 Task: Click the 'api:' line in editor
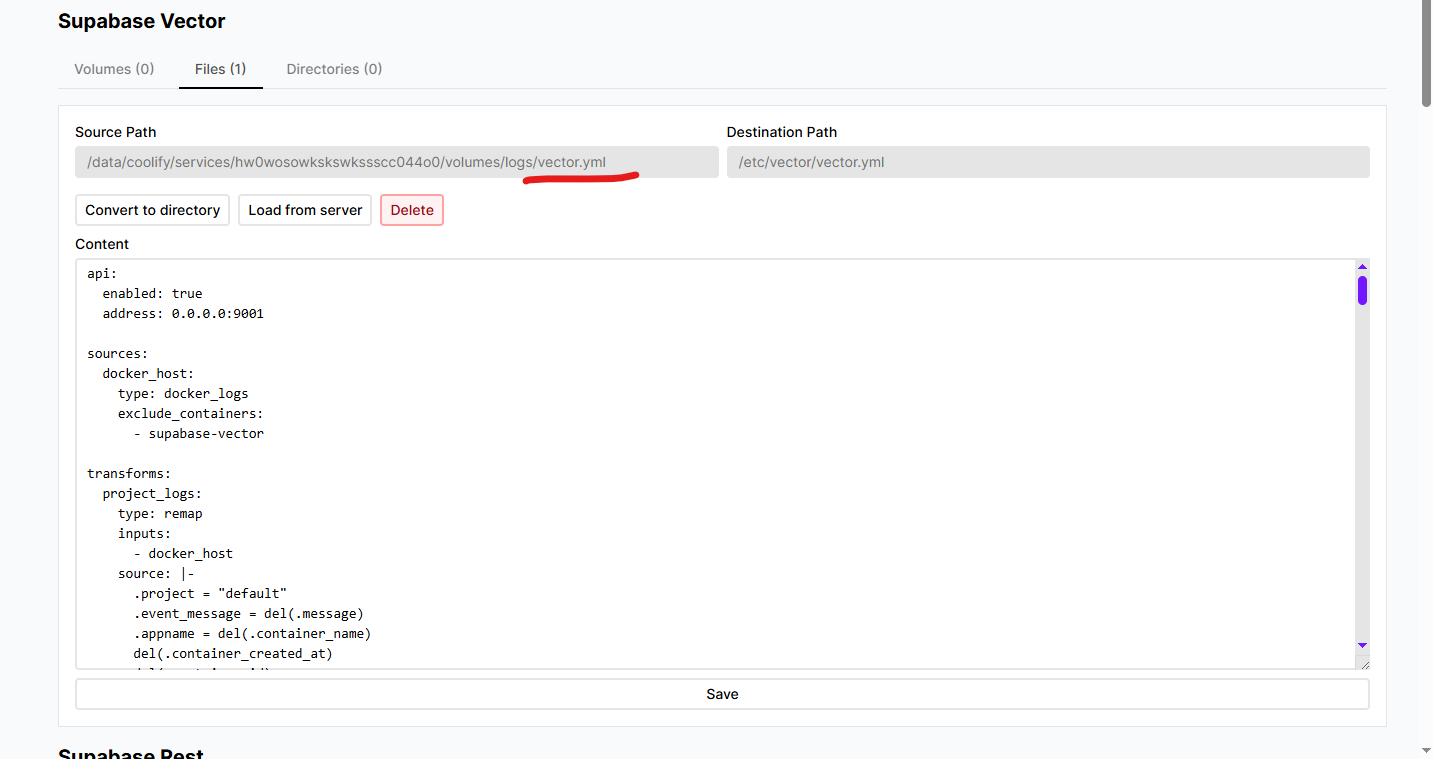point(102,274)
